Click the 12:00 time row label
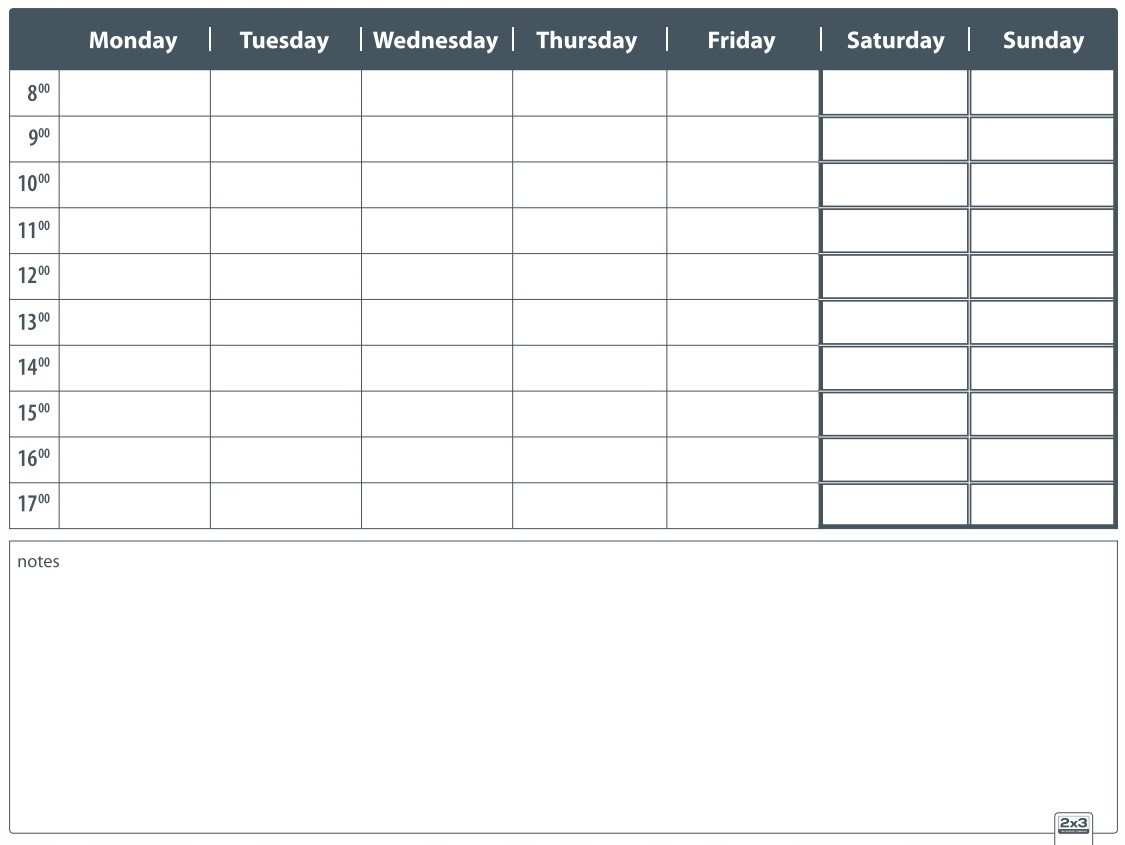1125x845 pixels. 34,275
